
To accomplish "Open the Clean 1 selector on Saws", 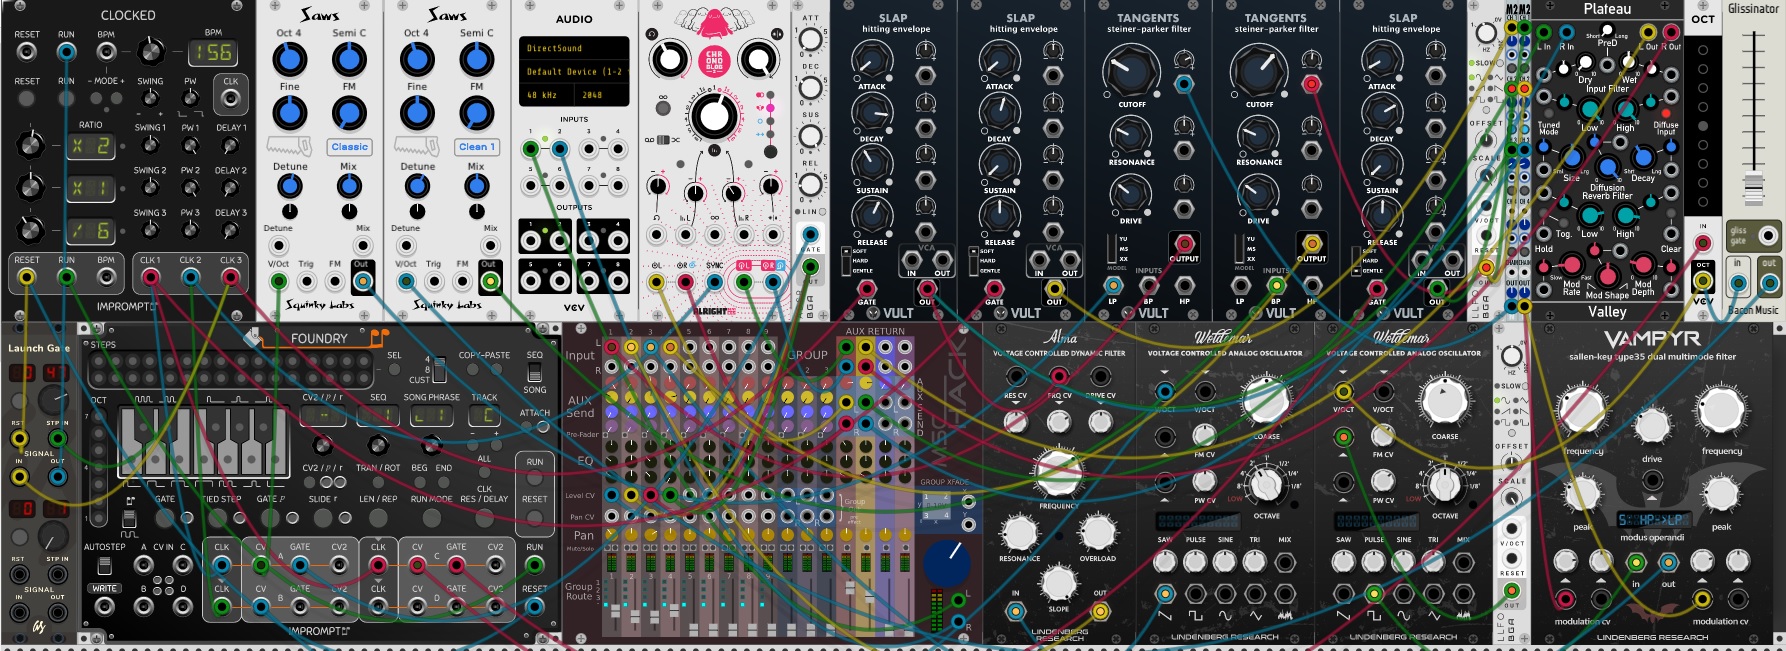I will [477, 147].
